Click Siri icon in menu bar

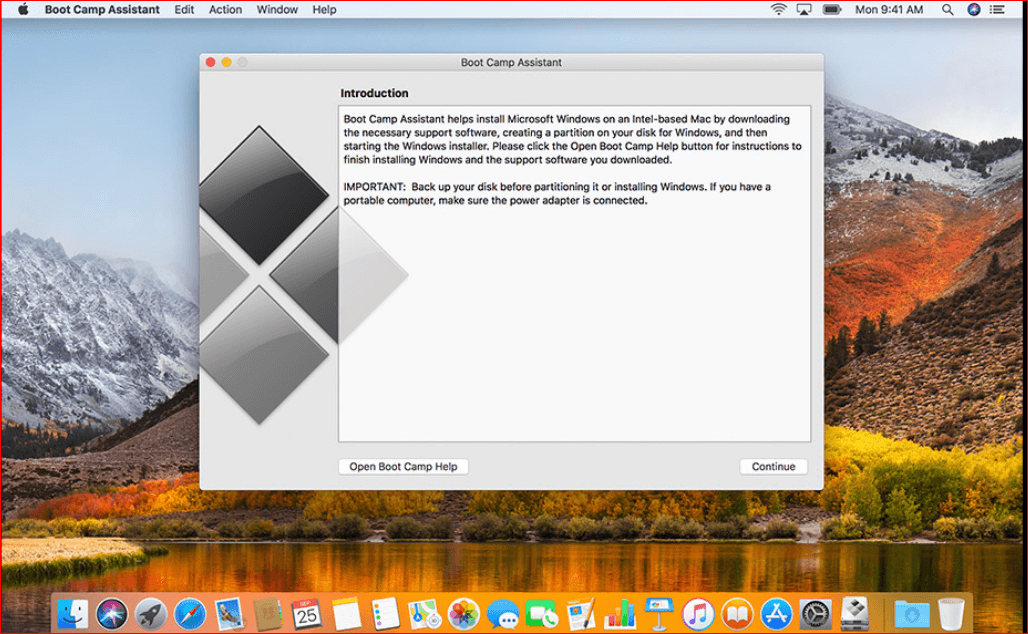[x=974, y=9]
